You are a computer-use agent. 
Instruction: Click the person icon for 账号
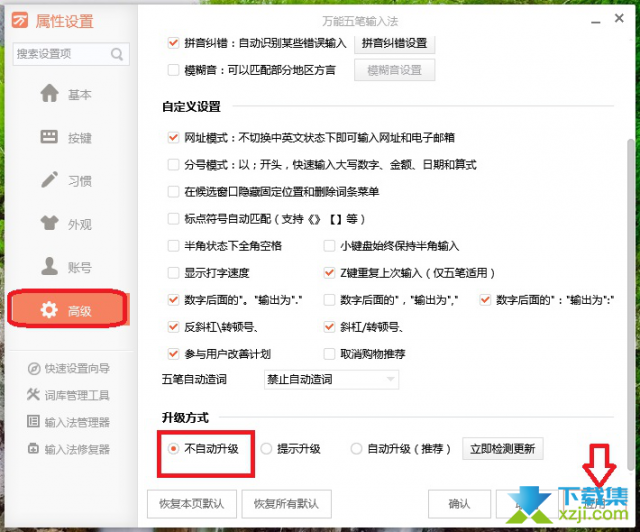[x=49, y=266]
